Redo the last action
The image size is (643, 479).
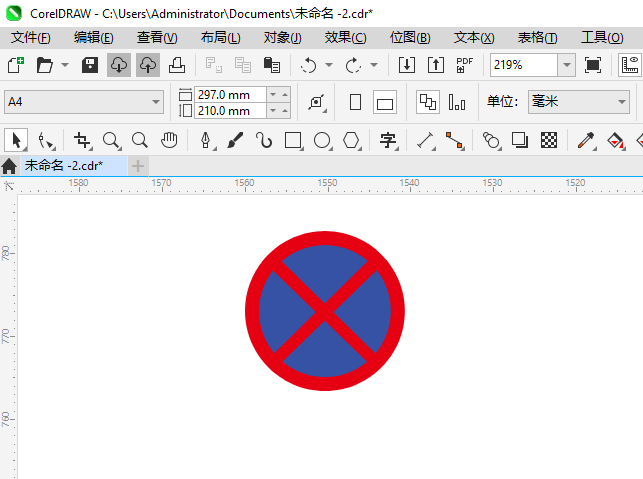point(353,65)
